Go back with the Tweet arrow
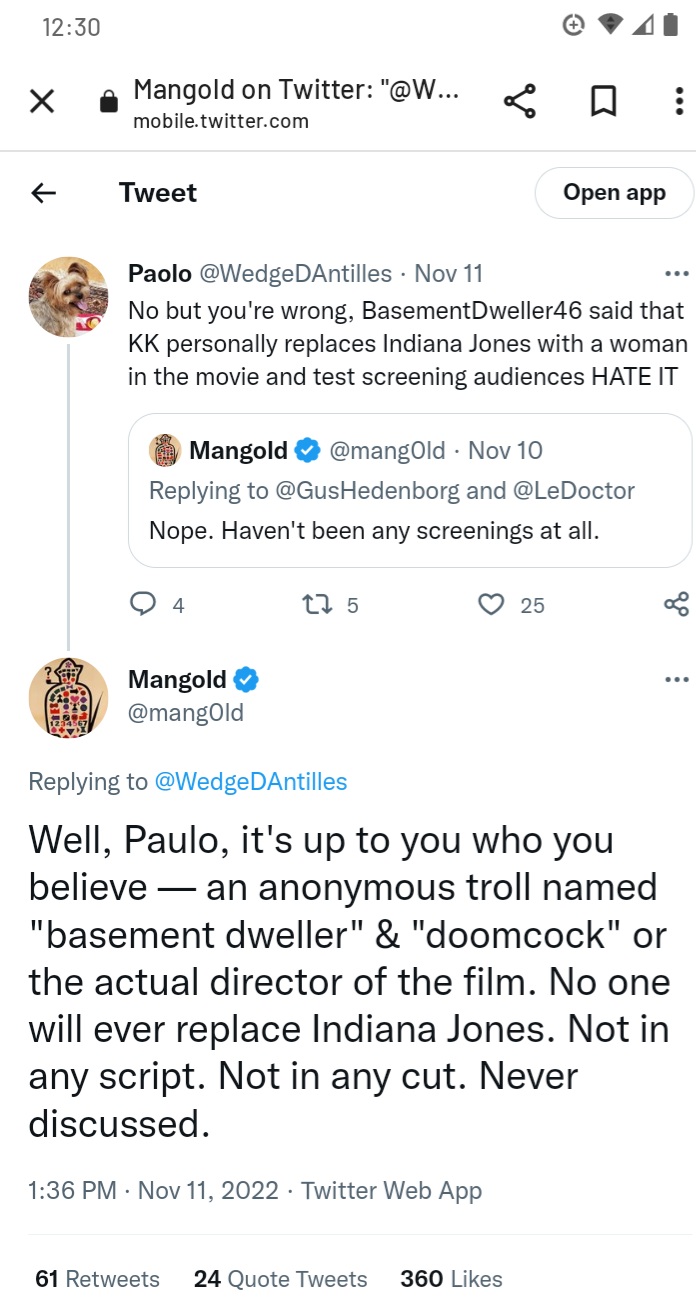 pos(44,193)
